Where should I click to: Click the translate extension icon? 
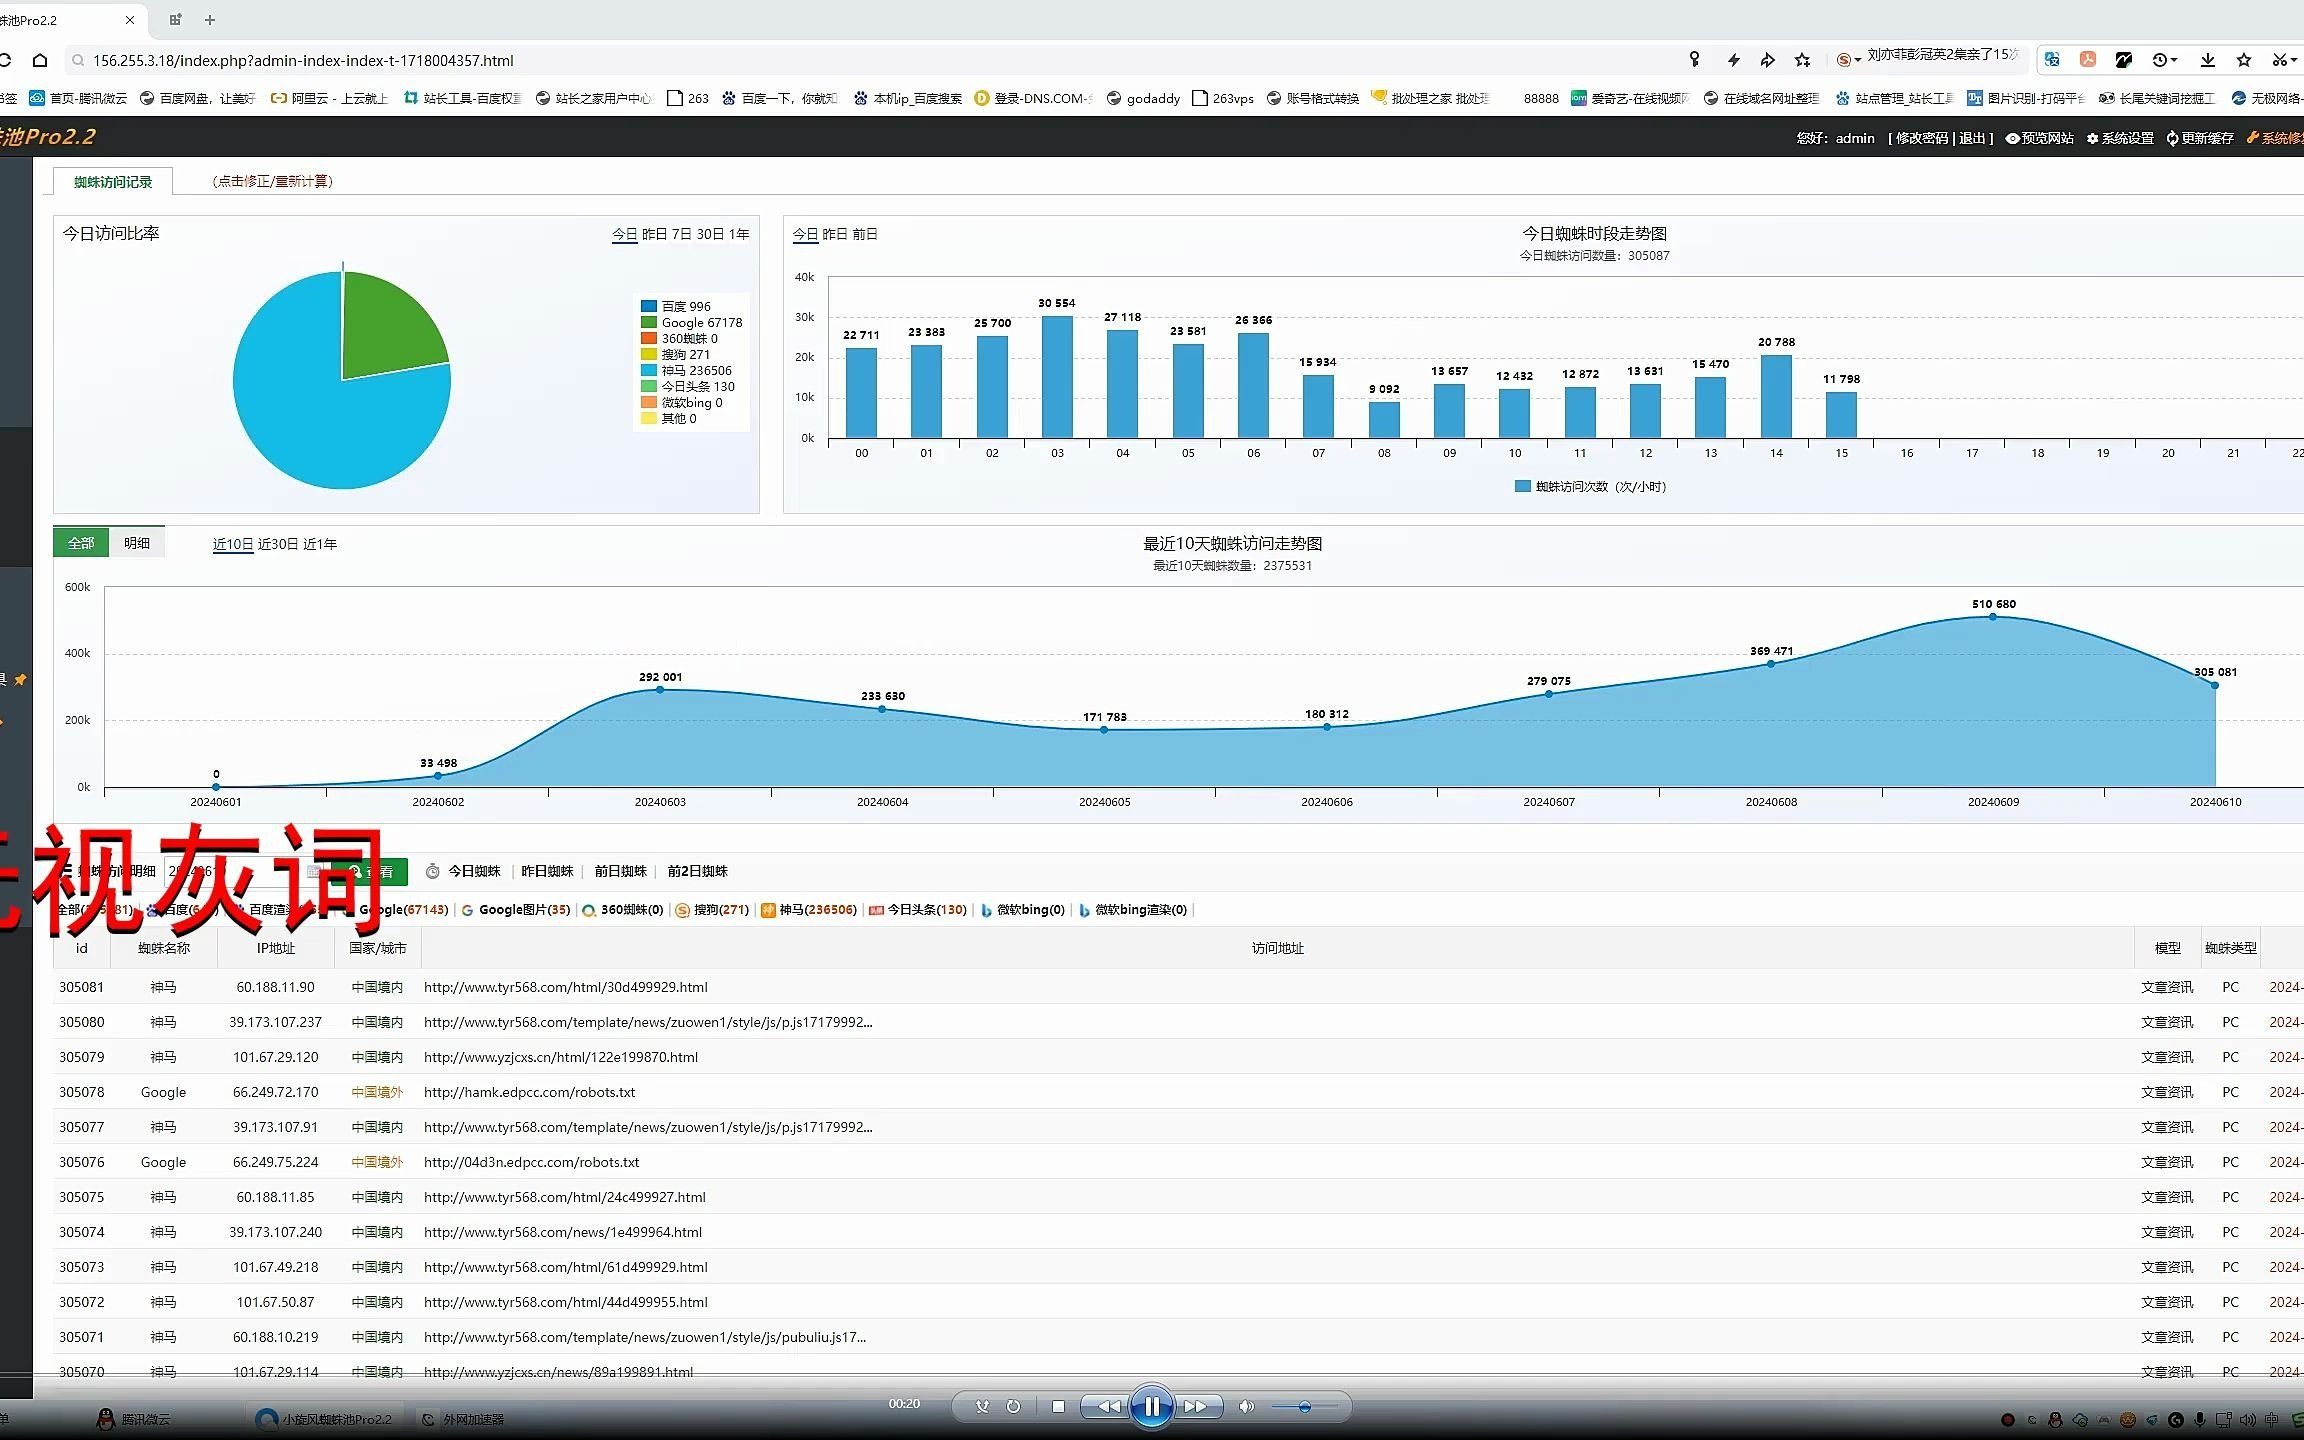pyautogui.click(x=2052, y=60)
